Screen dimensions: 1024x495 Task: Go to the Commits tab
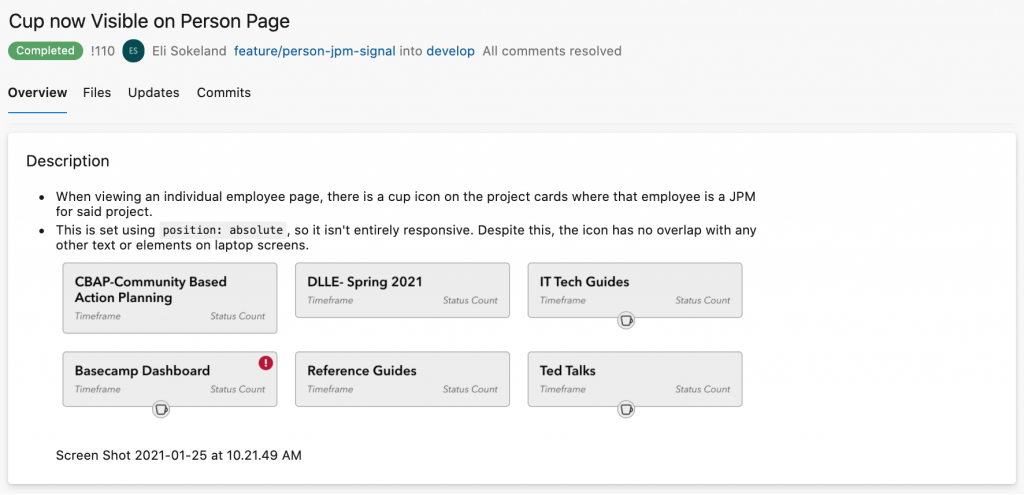tap(223, 93)
